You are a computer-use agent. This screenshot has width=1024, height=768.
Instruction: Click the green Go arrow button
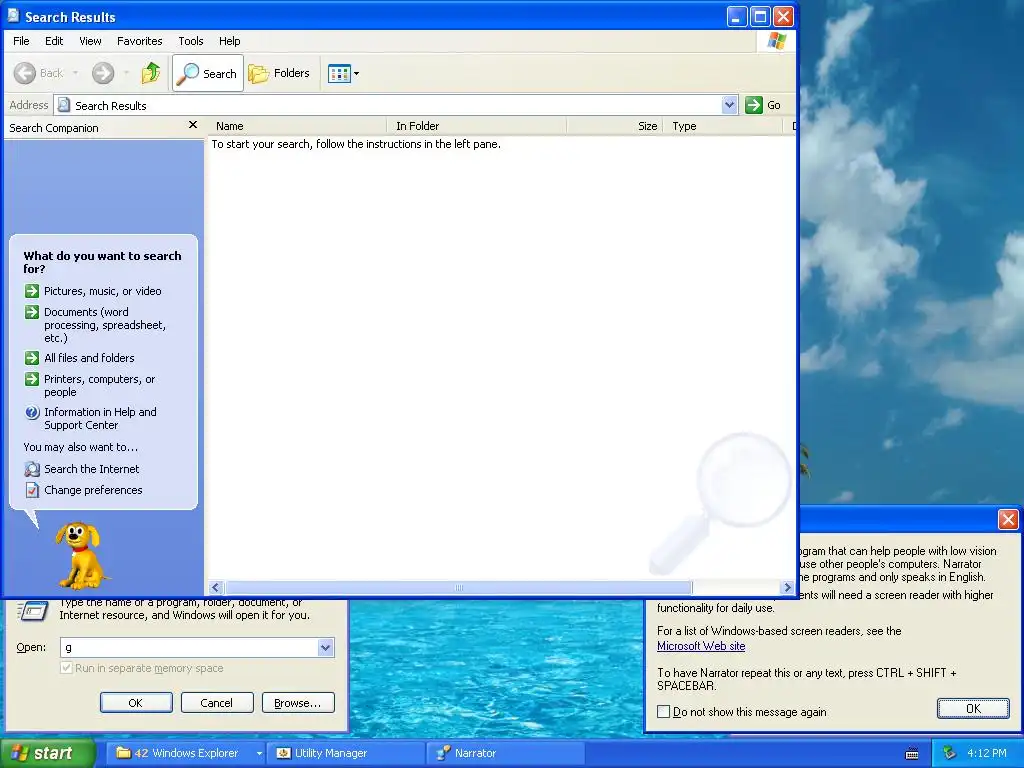click(754, 104)
